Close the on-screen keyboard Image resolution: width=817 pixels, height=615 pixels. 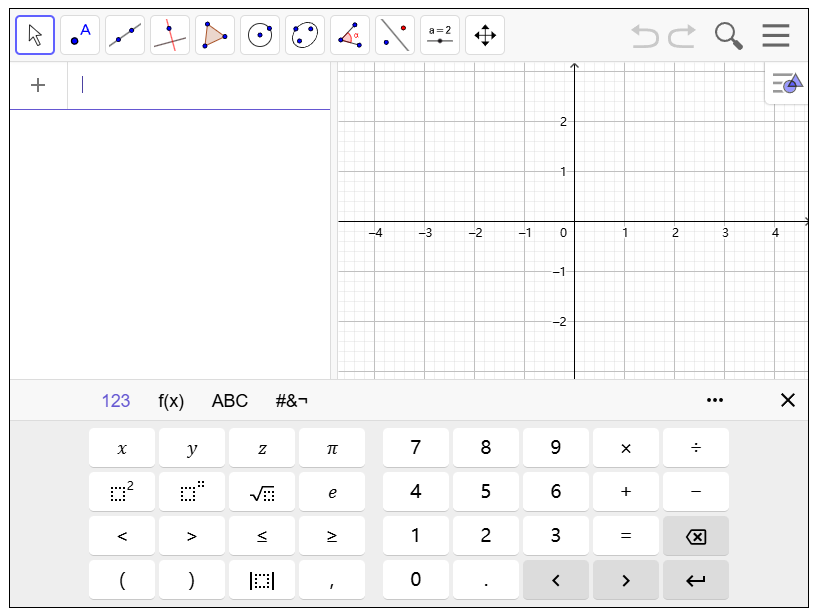pos(788,400)
